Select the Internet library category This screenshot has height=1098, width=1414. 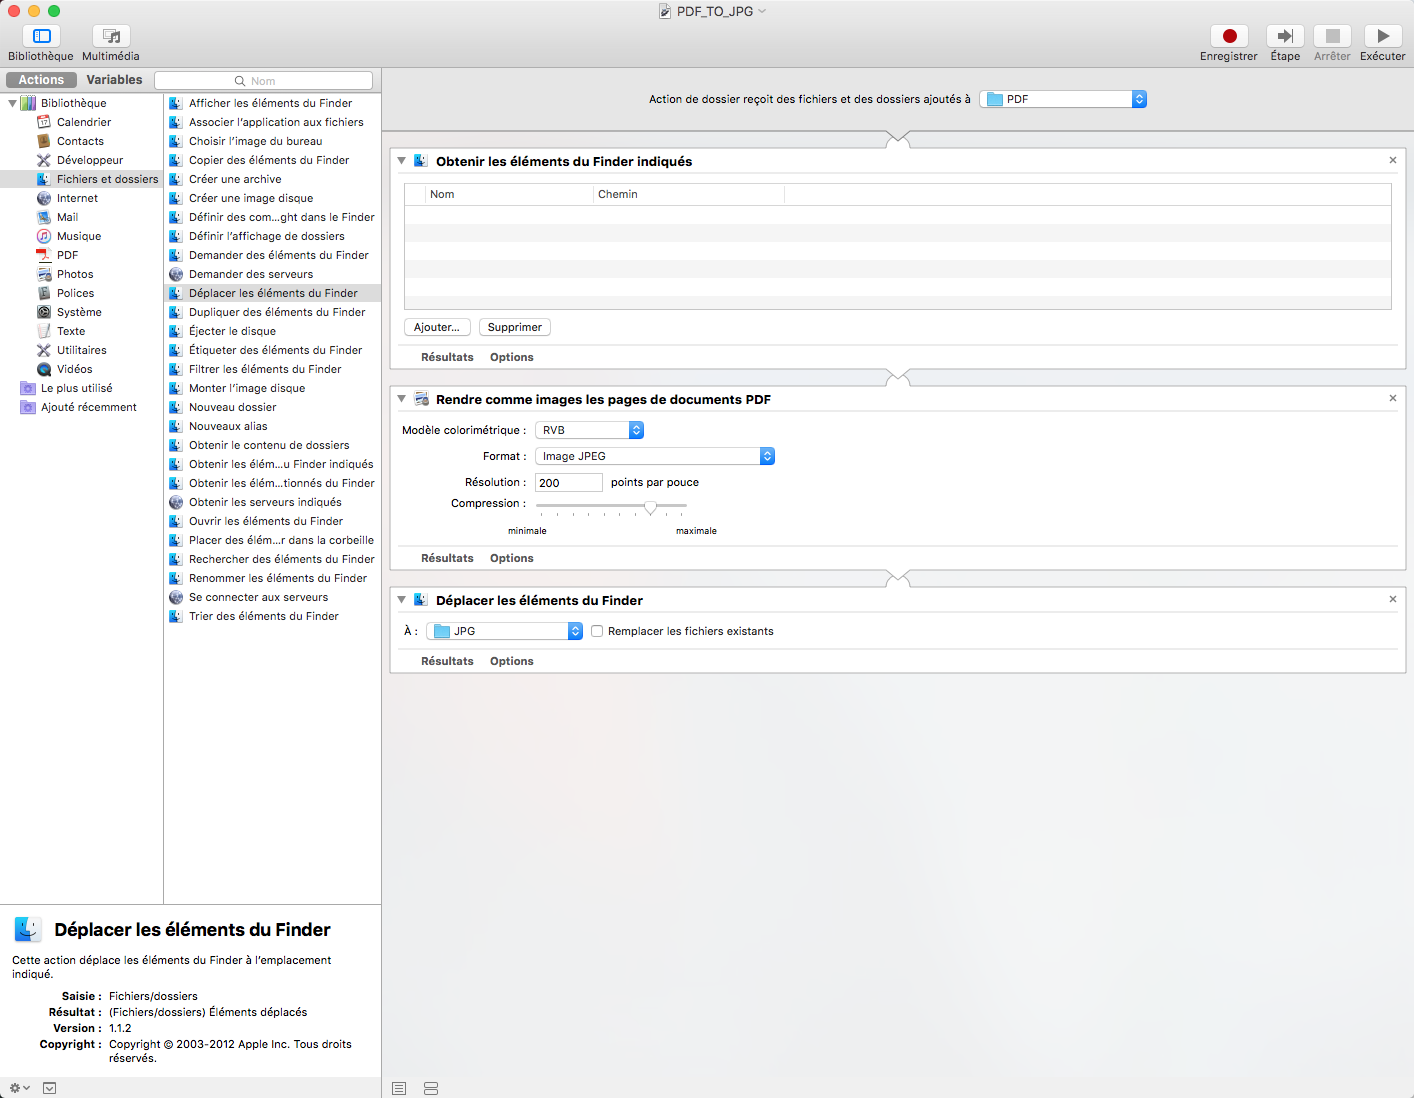click(x=77, y=198)
